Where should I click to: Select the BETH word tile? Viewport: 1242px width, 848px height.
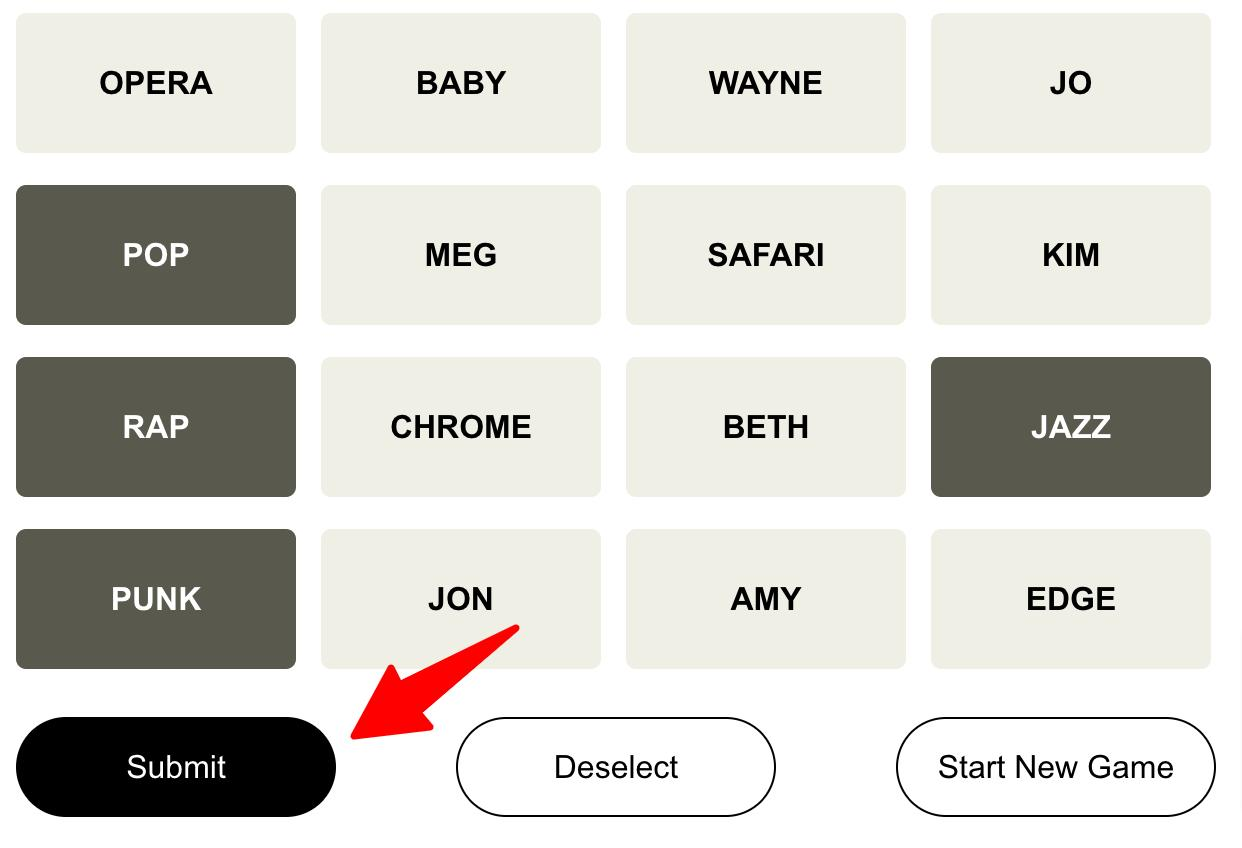point(766,427)
